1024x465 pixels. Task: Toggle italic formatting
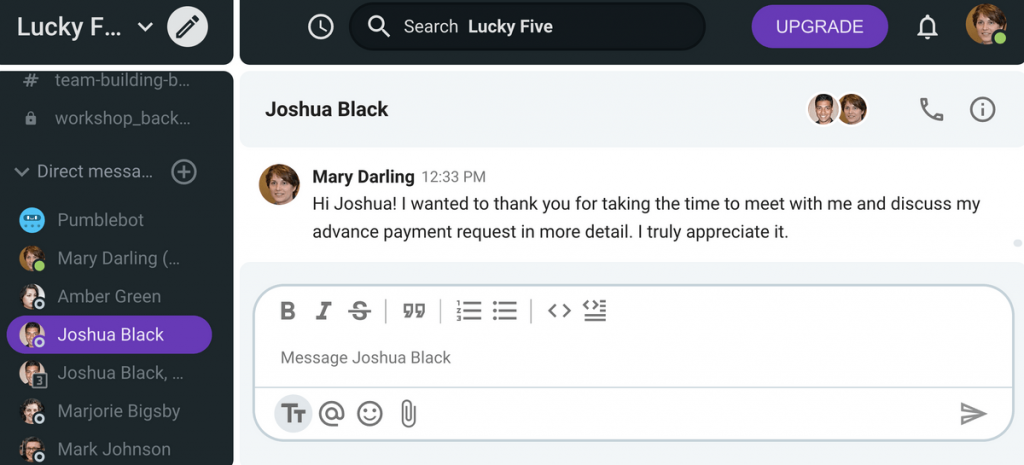[323, 311]
